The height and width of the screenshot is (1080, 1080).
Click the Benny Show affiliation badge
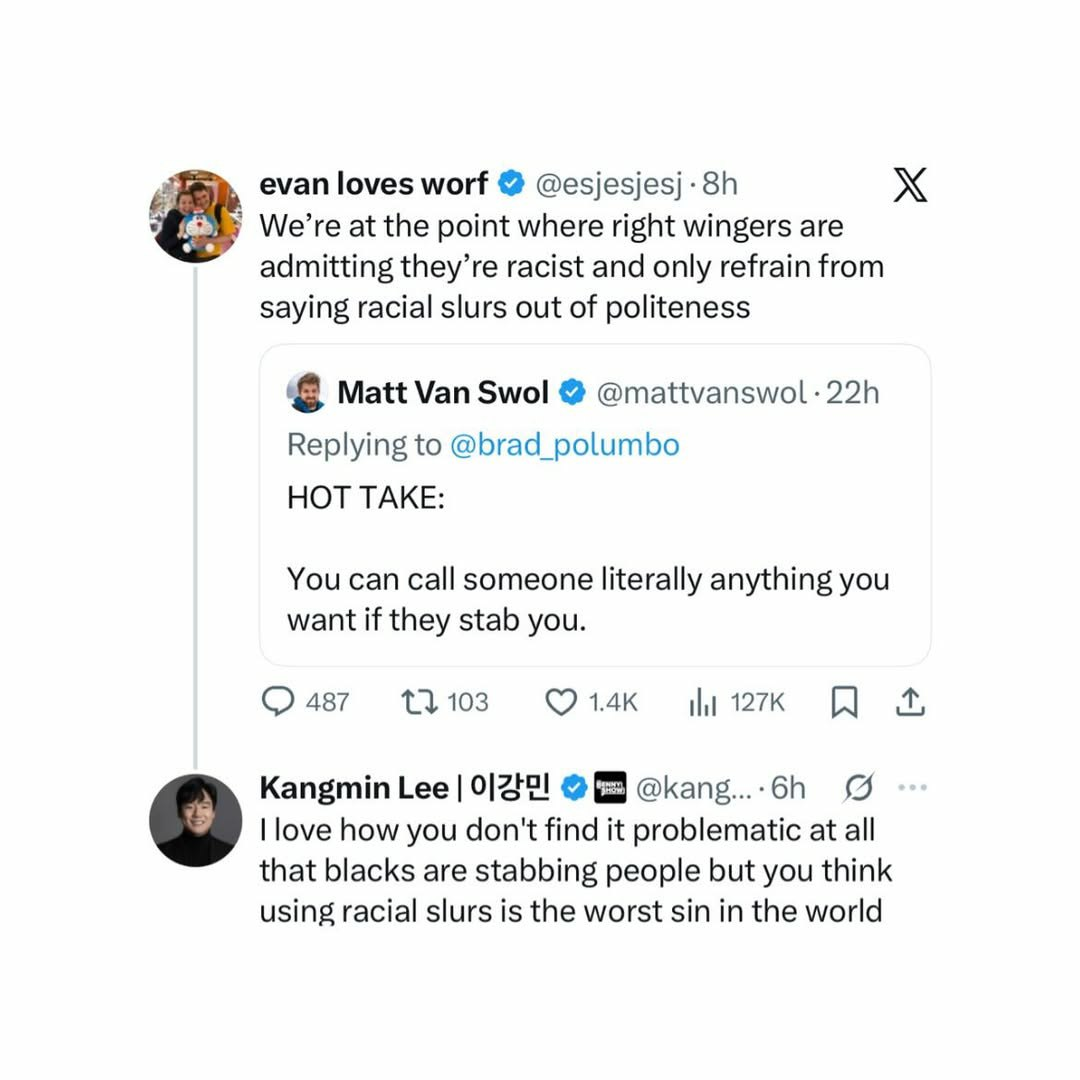coord(609,788)
